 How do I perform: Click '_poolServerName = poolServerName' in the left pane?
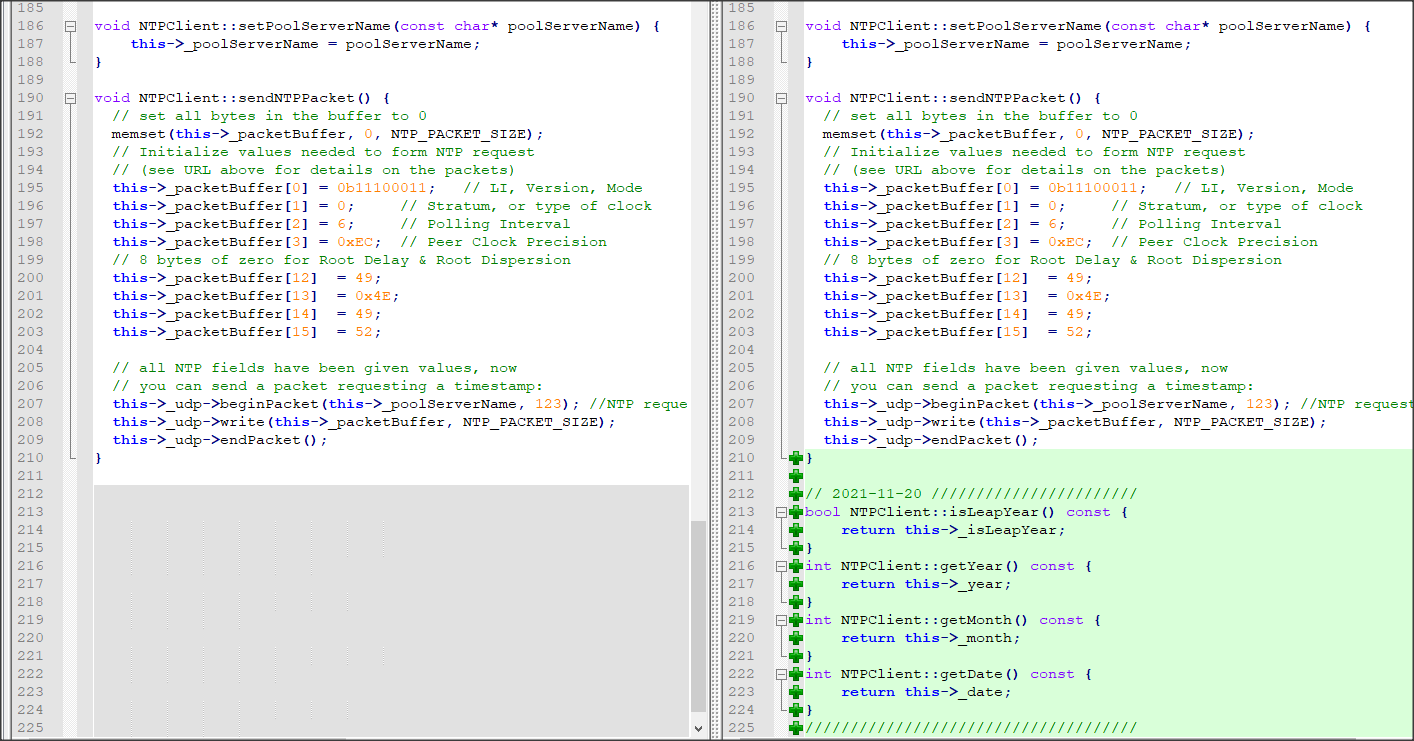327,44
